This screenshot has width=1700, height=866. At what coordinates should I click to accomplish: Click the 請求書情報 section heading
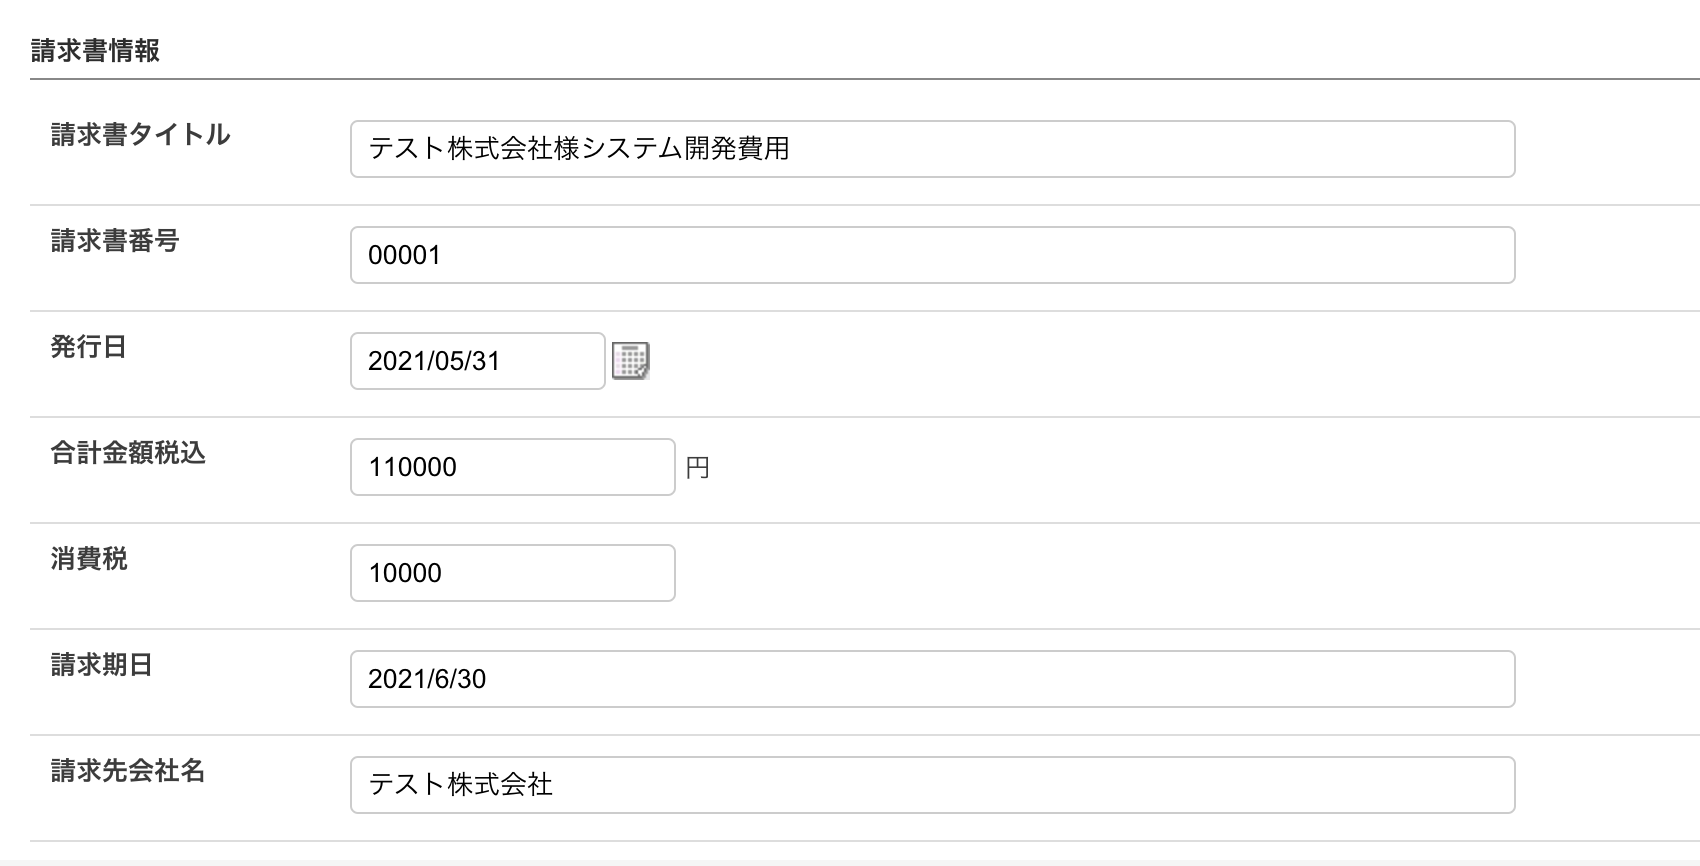pyautogui.click(x=95, y=51)
